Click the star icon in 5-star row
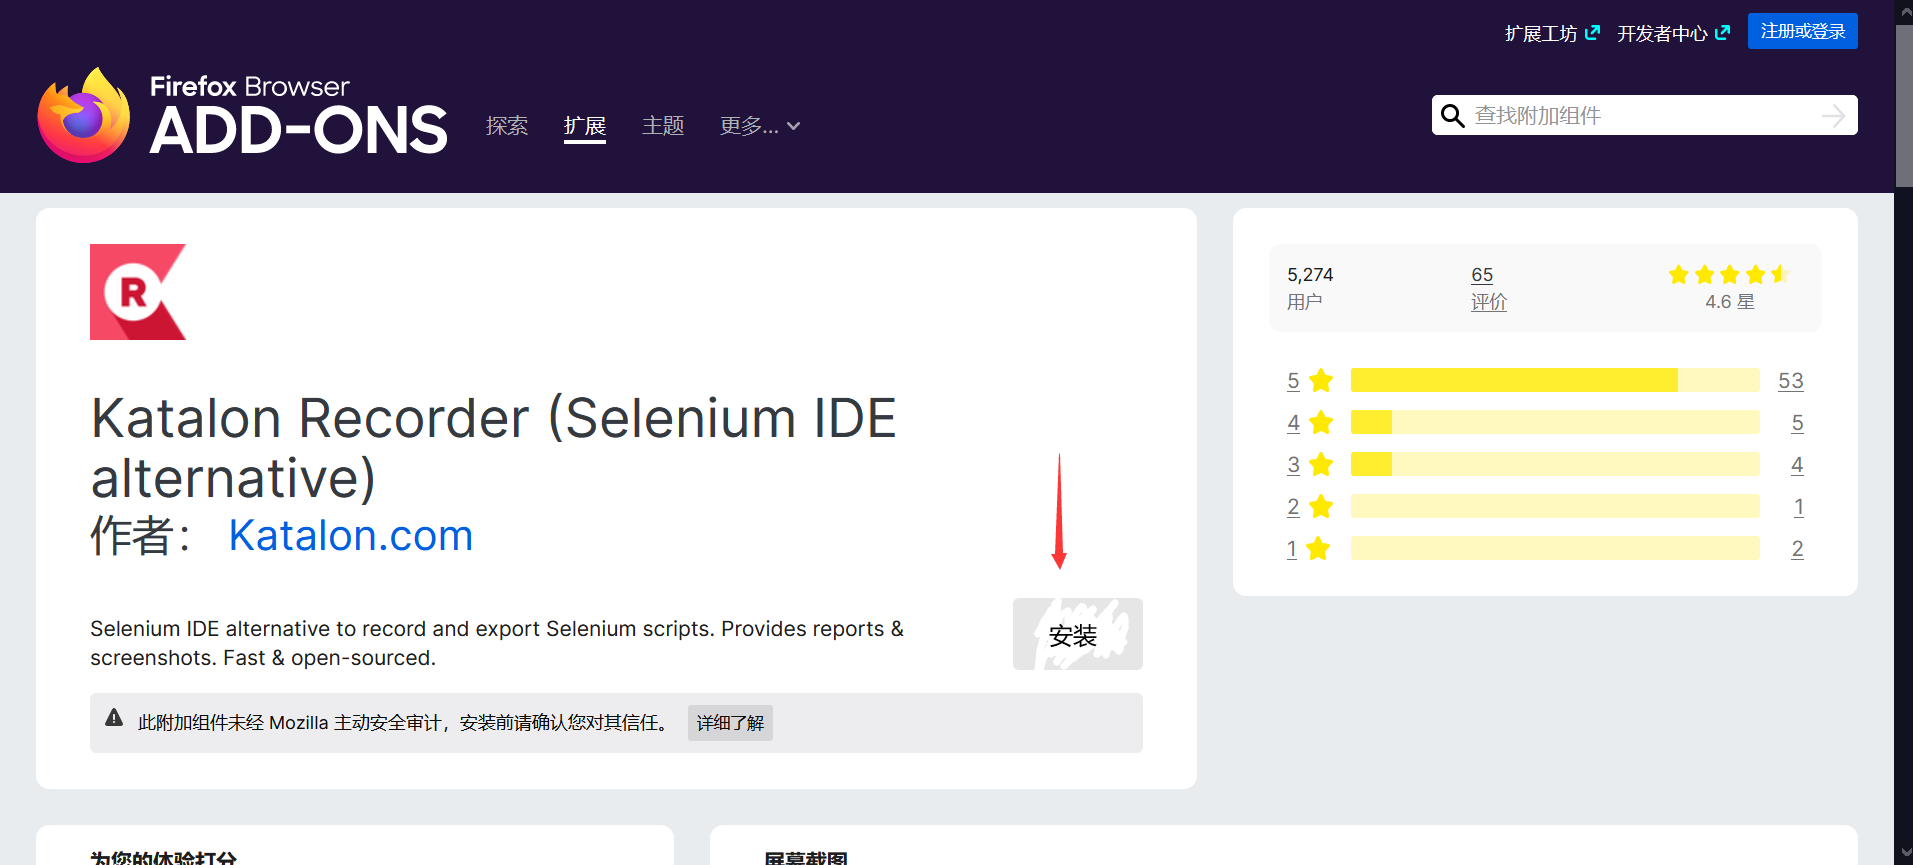1913x865 pixels. tap(1321, 381)
